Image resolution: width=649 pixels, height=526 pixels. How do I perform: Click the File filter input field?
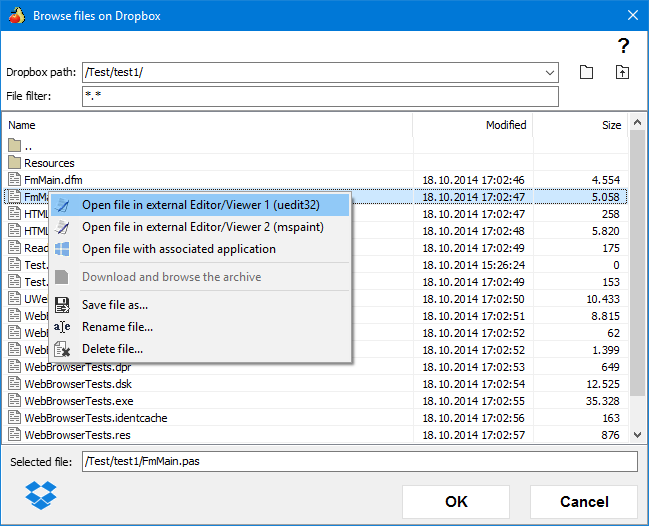pyautogui.click(x=320, y=96)
